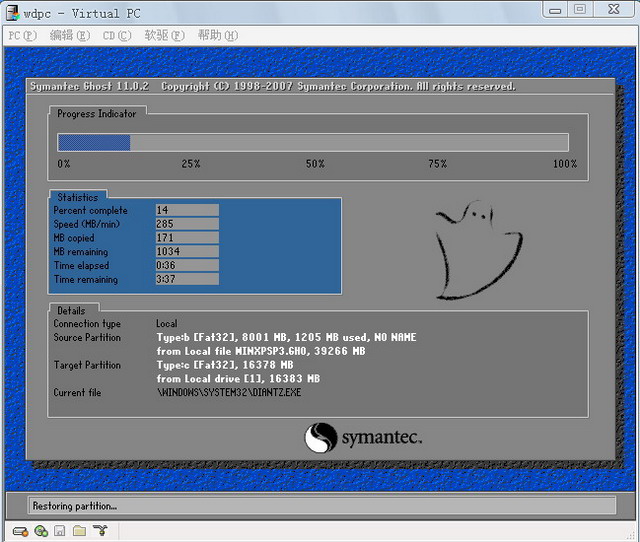Open the 编辑 (E) menu
The height and width of the screenshot is (542, 640).
pyautogui.click(x=70, y=36)
